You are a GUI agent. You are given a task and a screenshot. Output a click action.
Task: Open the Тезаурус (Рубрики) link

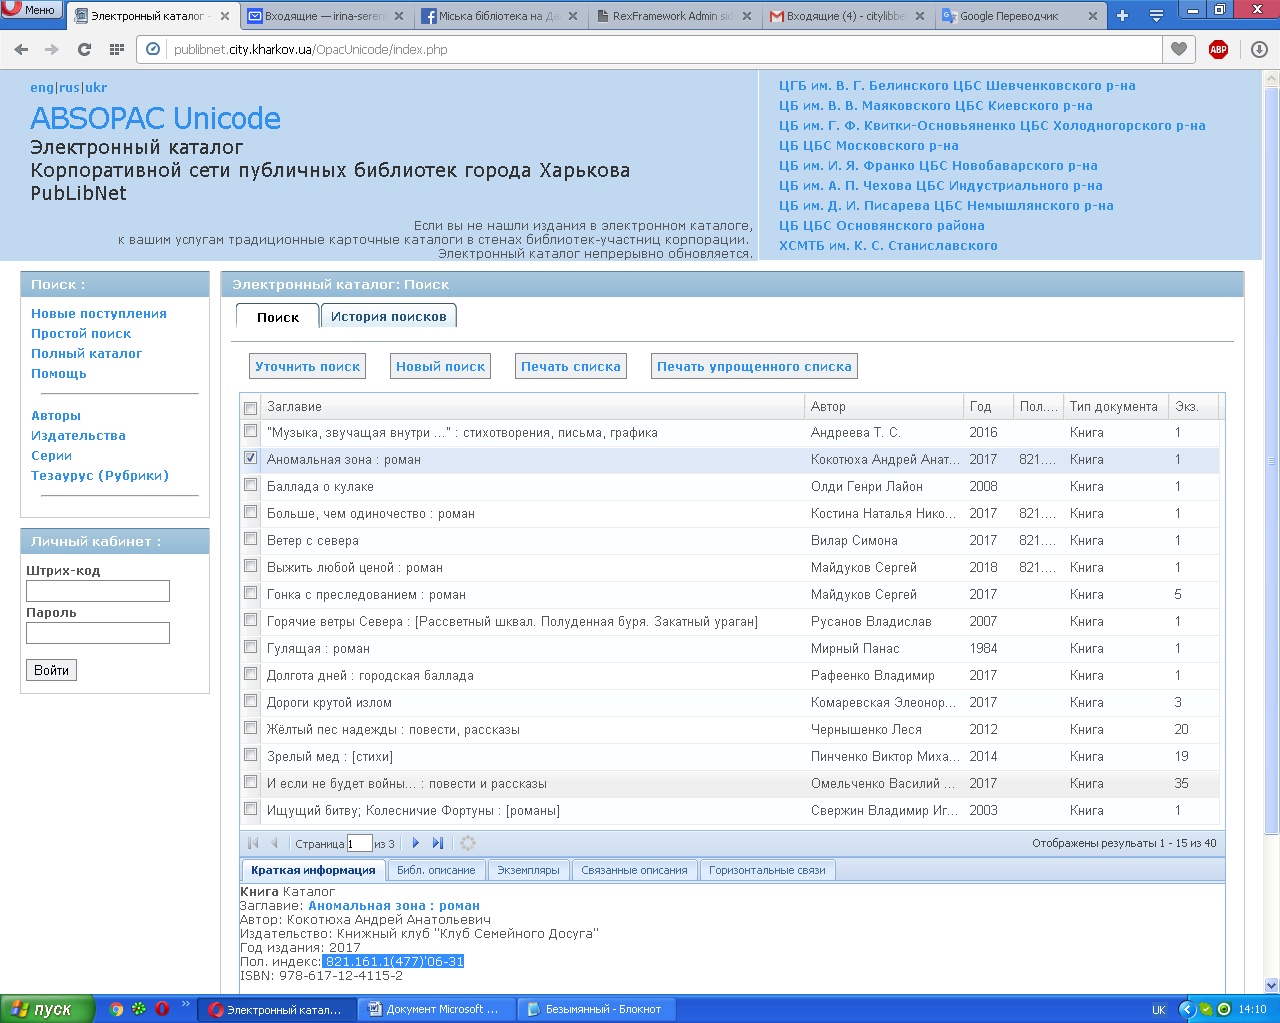(x=100, y=475)
